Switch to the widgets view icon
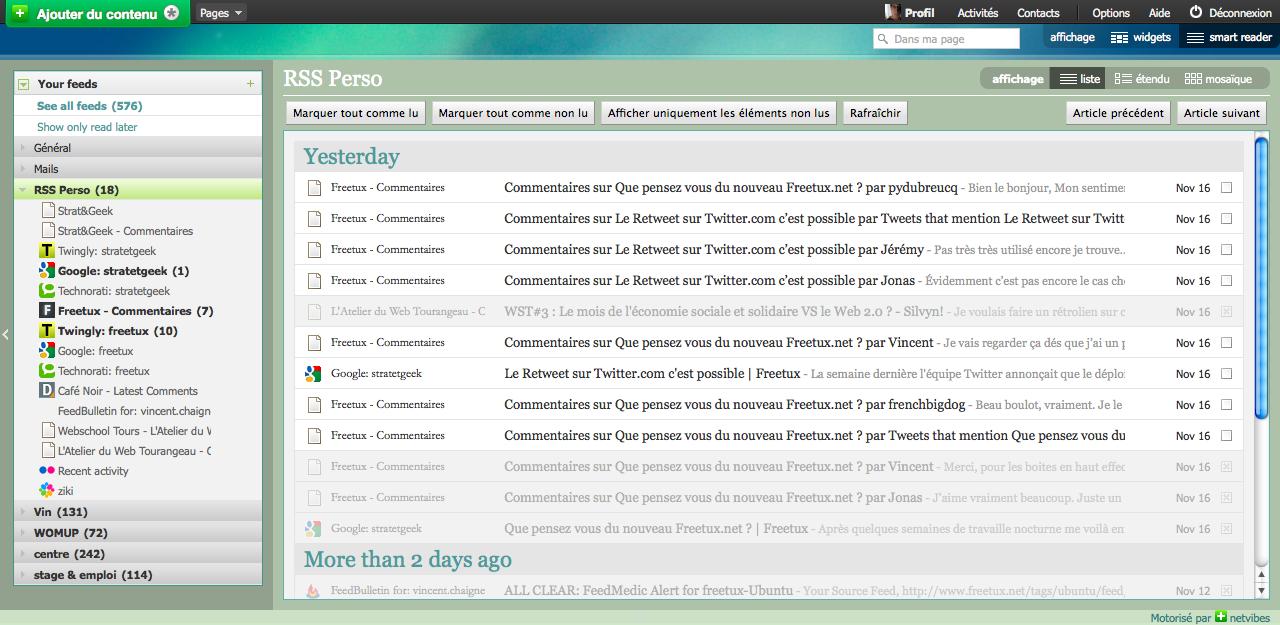The width and height of the screenshot is (1280, 625). [1119, 38]
